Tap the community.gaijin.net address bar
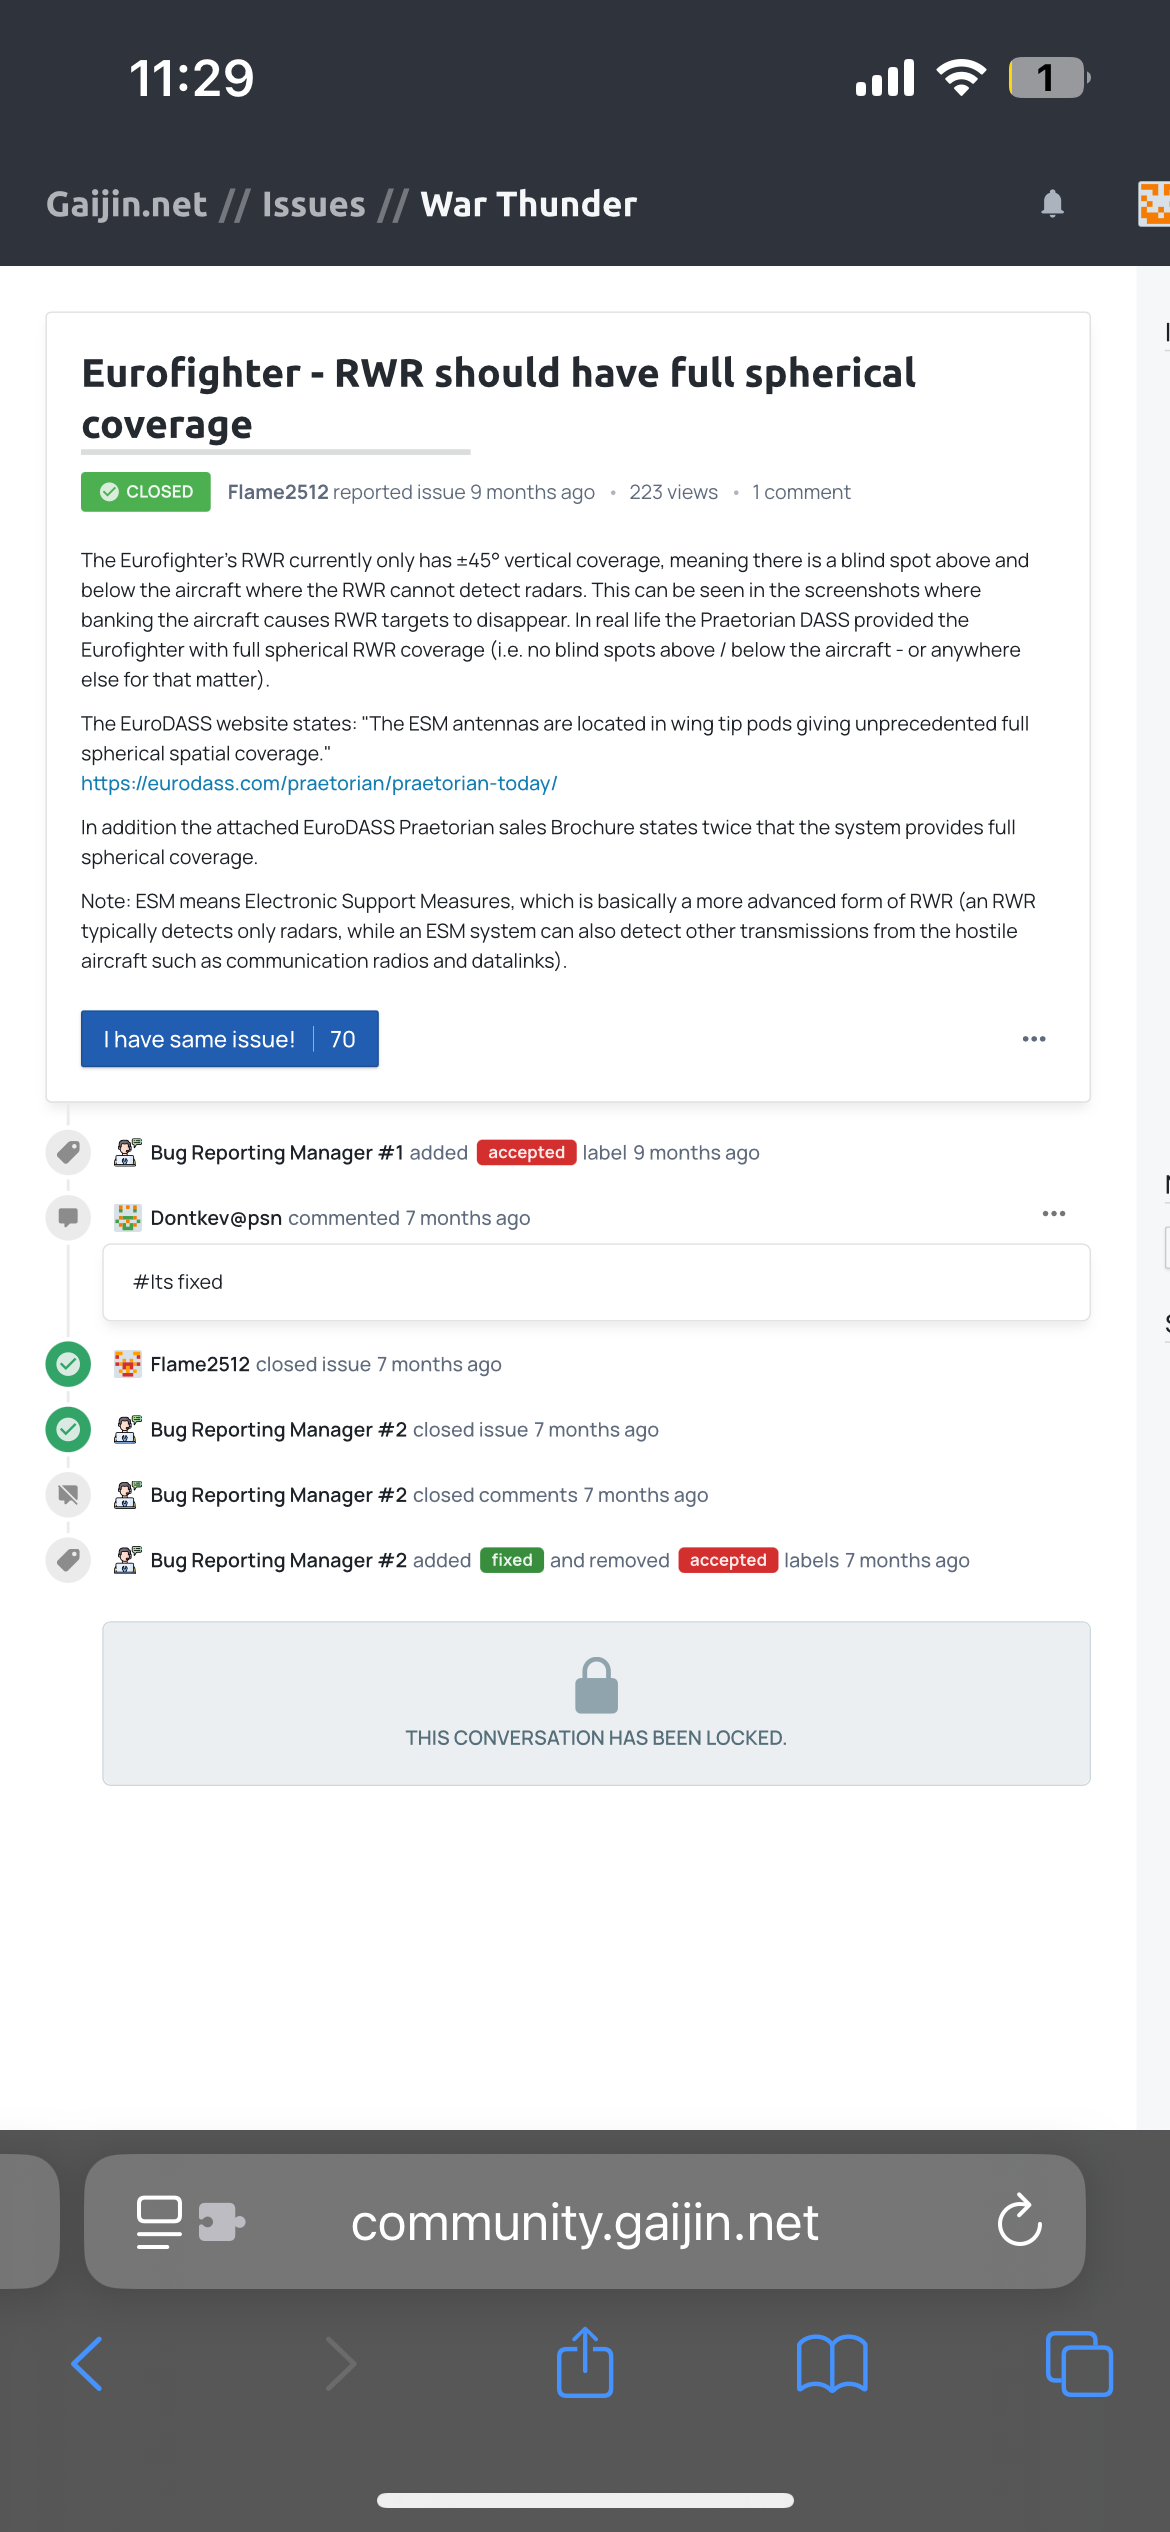The width and height of the screenshot is (1170, 2532). tap(585, 2222)
